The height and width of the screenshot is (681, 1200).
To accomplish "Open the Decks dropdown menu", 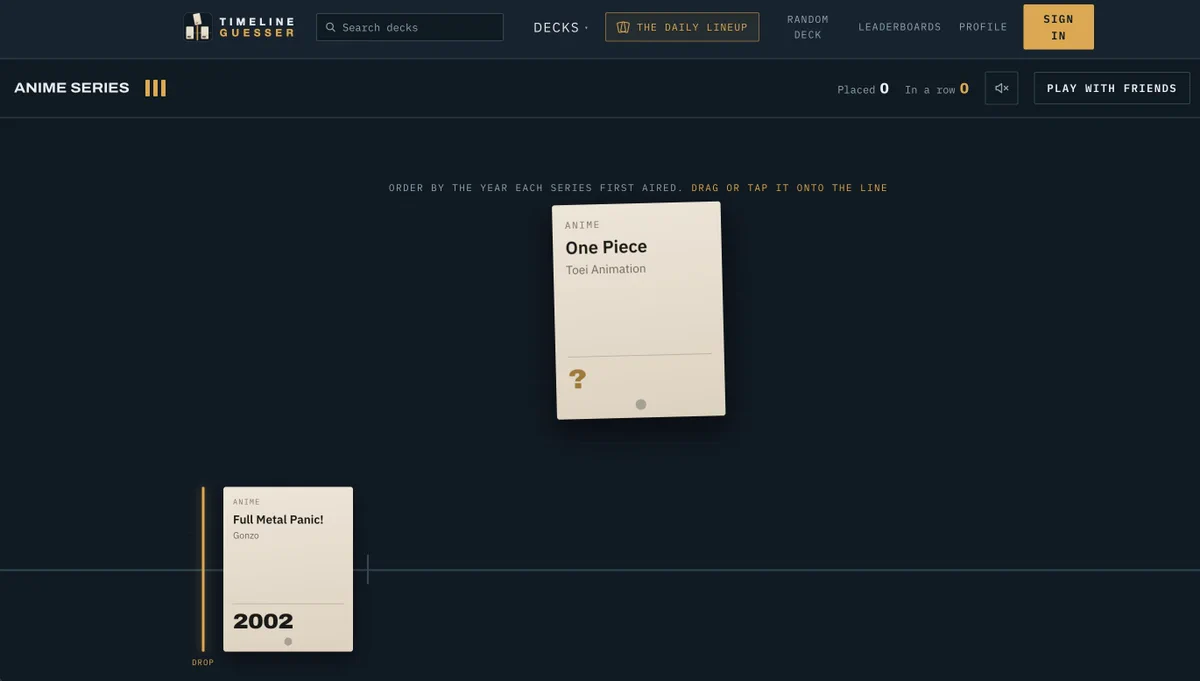I will tap(561, 27).
